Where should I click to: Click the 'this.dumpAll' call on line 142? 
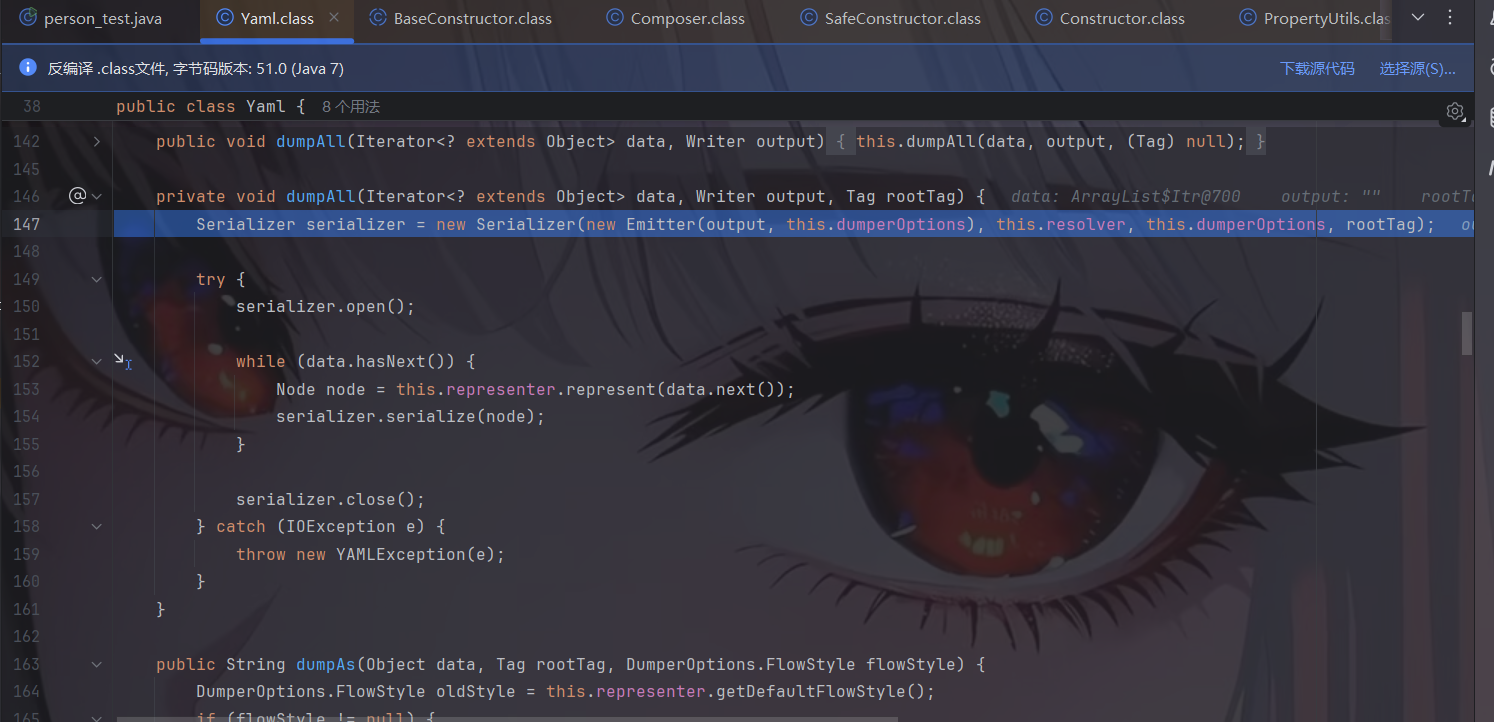tap(916, 142)
